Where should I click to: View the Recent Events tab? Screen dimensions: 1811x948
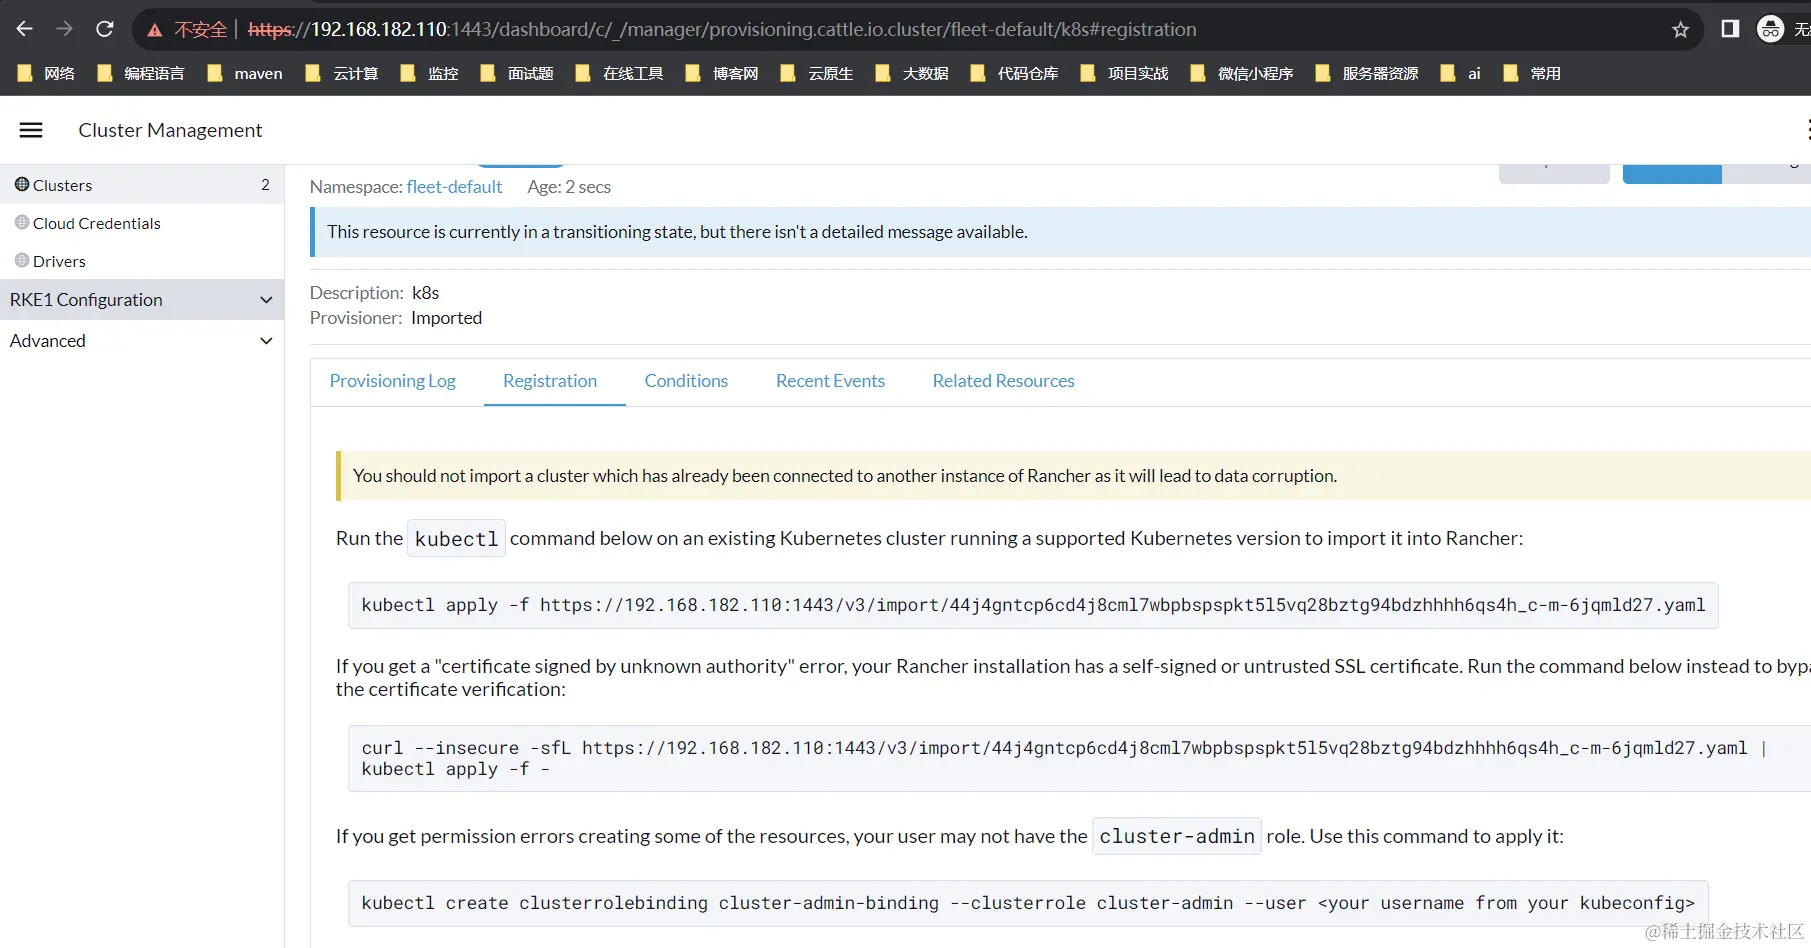pyautogui.click(x=830, y=381)
